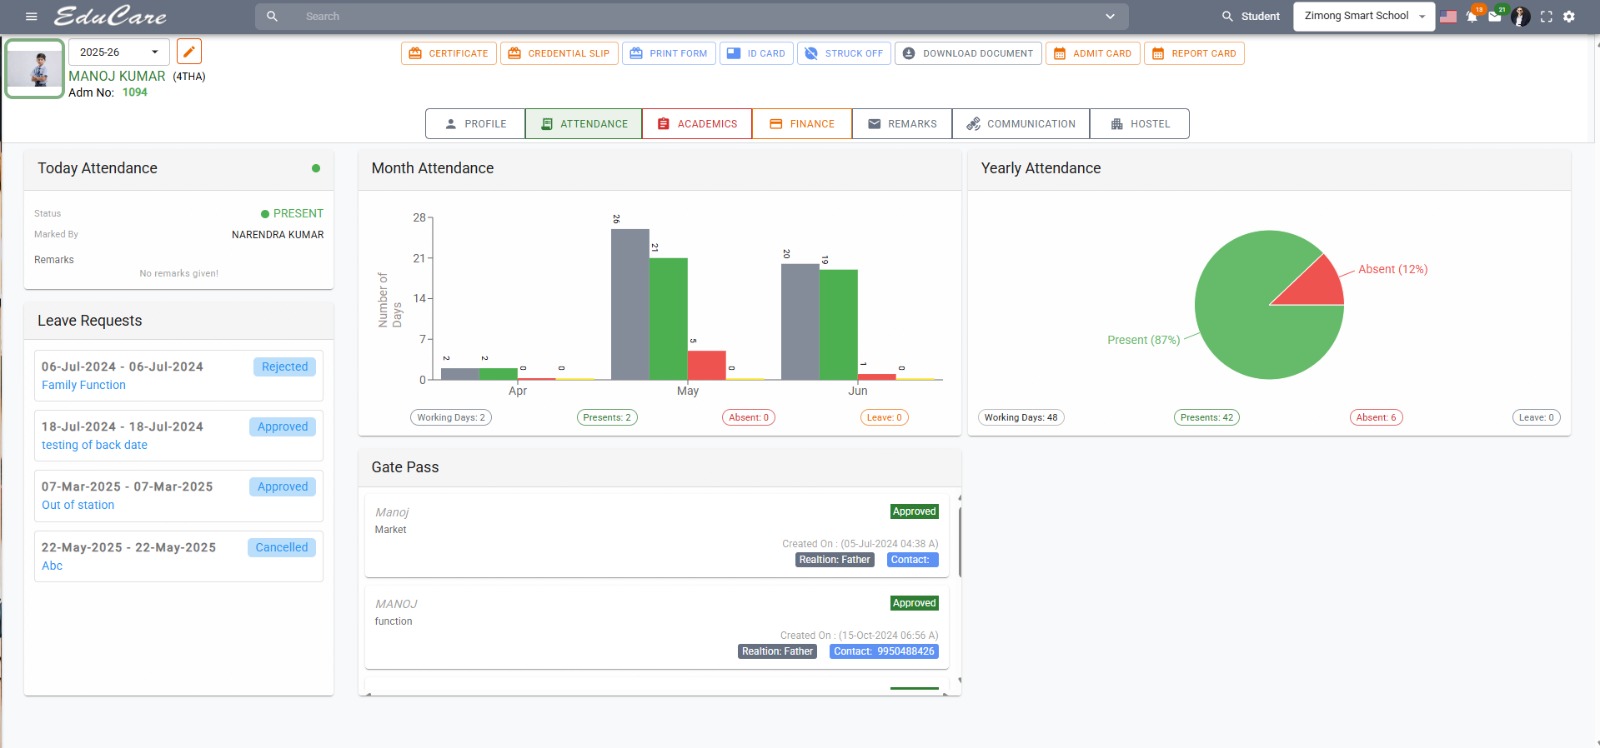Expand the search bar dropdown arrow
Viewport: 1600px width, 748px height.
pos(1109,16)
